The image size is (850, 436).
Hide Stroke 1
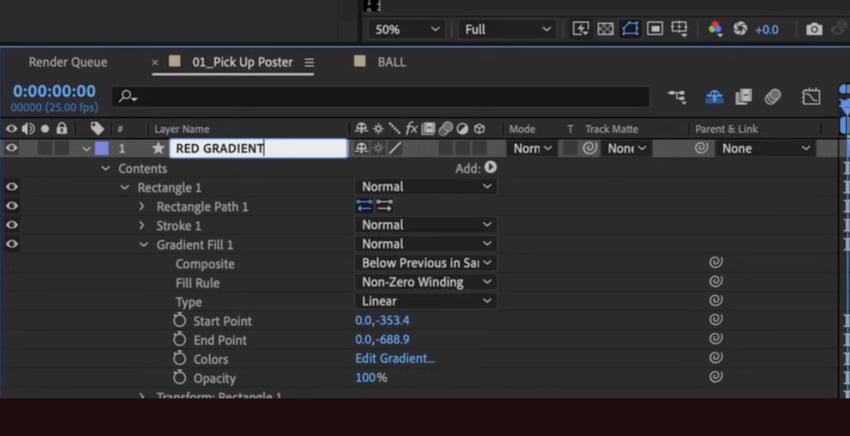(11, 225)
